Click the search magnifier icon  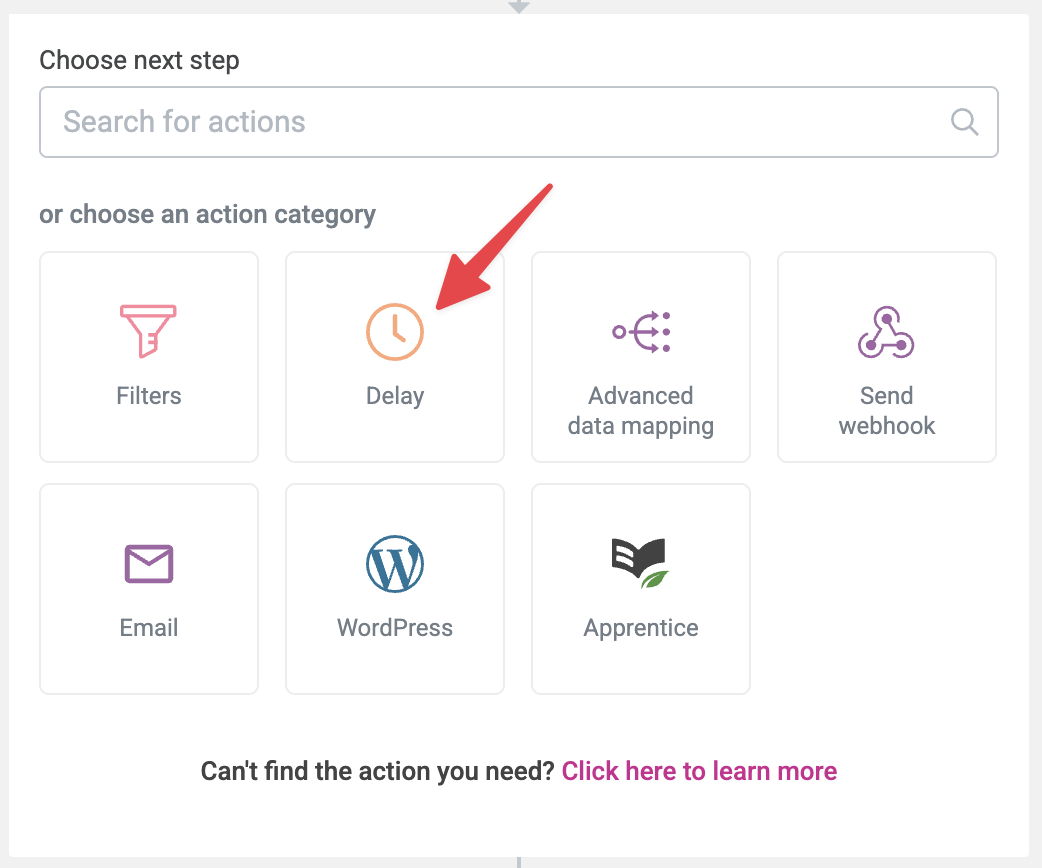(964, 122)
